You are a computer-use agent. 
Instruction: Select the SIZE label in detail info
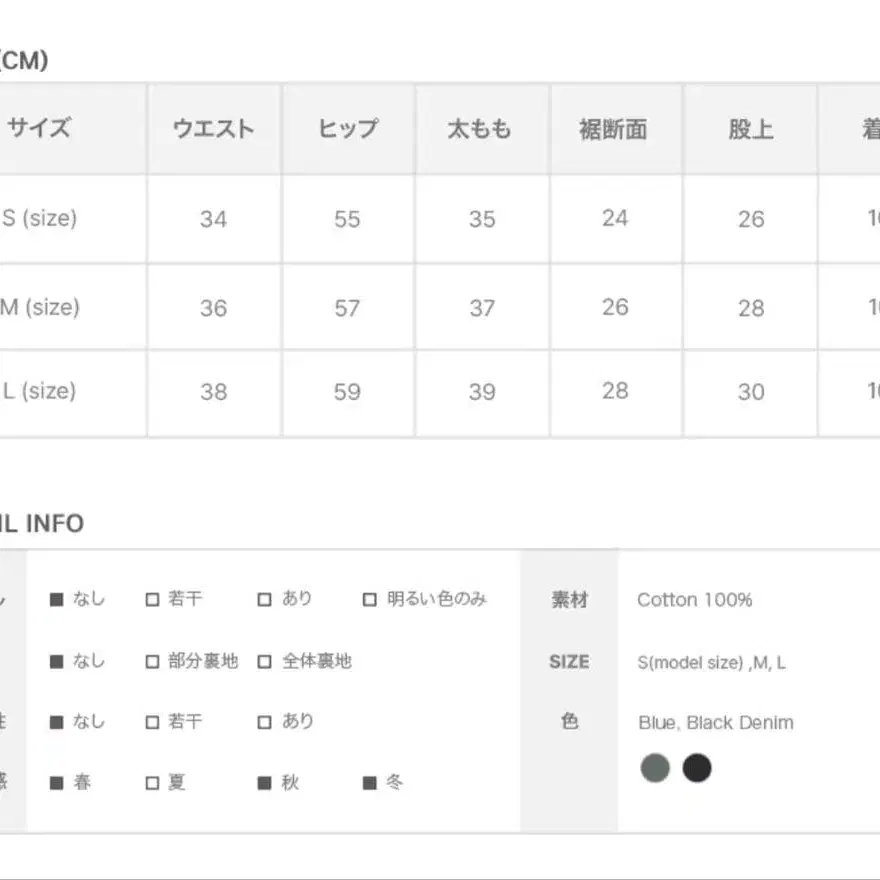click(x=569, y=660)
